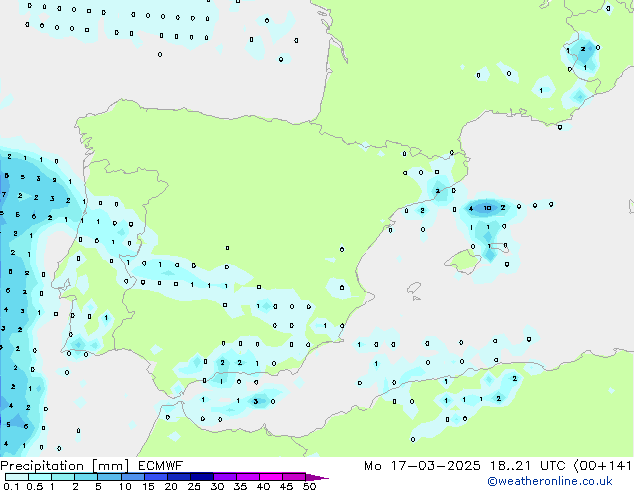Click the 0.1–0.5 mm lightest legend swatch
Viewport: 634px width, 490px height.
tap(17, 477)
